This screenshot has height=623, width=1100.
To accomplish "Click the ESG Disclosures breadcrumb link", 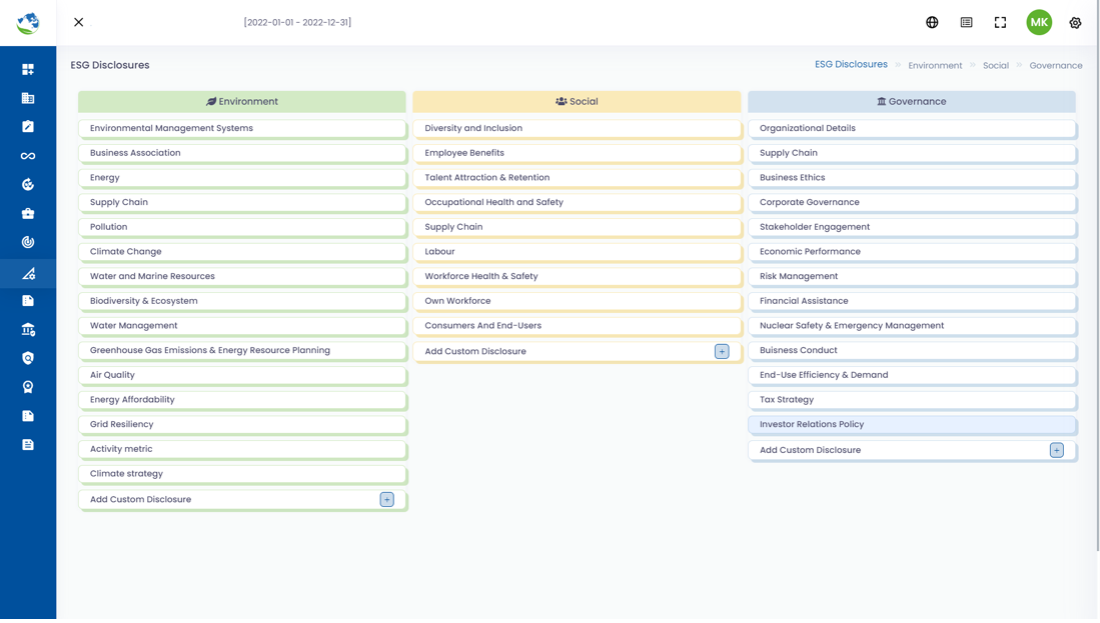I will pos(851,64).
